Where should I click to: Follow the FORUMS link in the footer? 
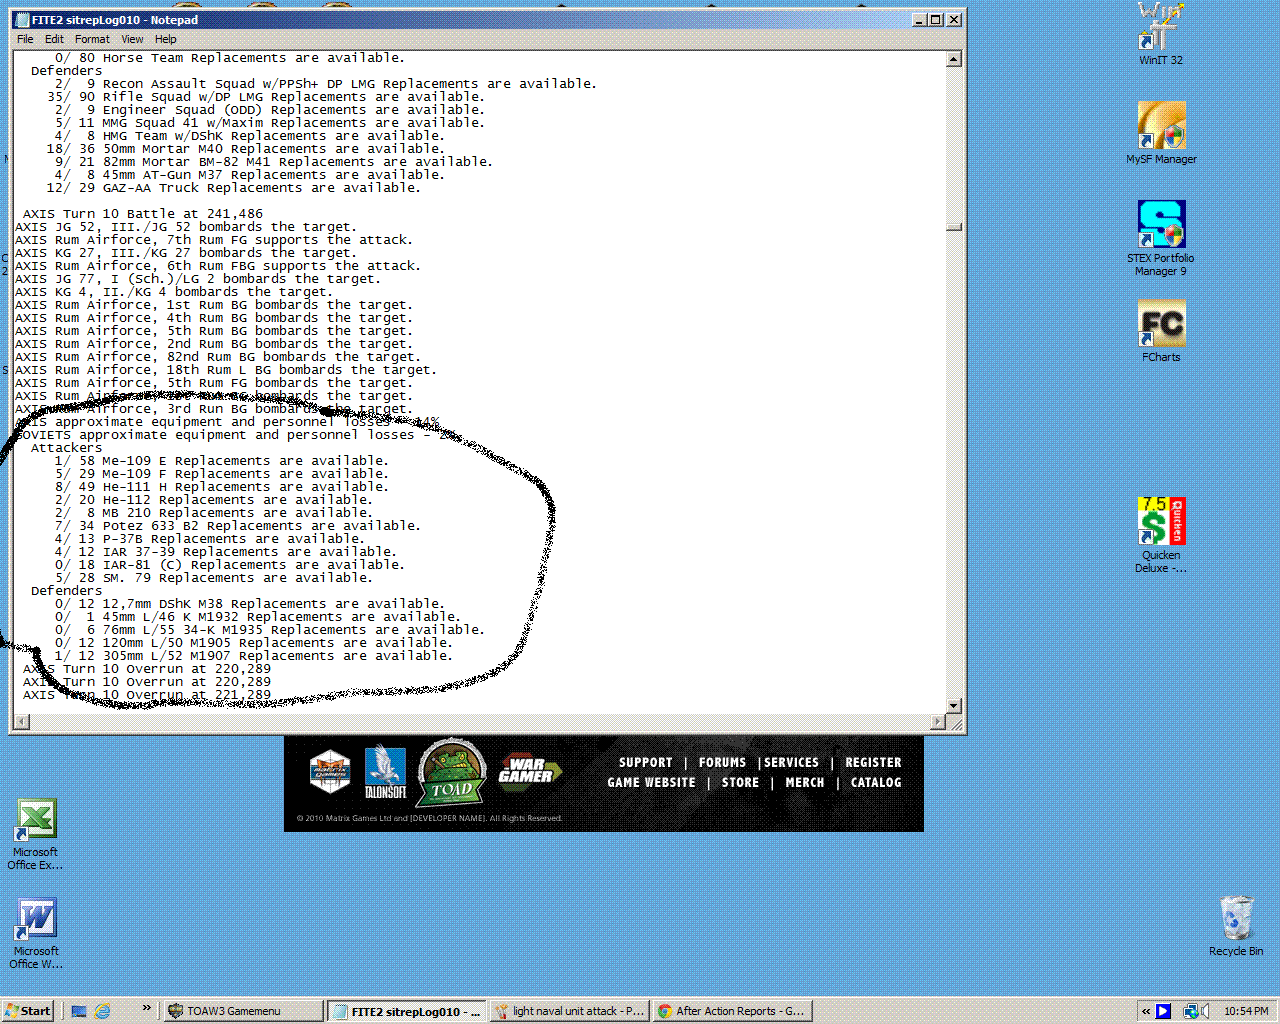pos(722,762)
